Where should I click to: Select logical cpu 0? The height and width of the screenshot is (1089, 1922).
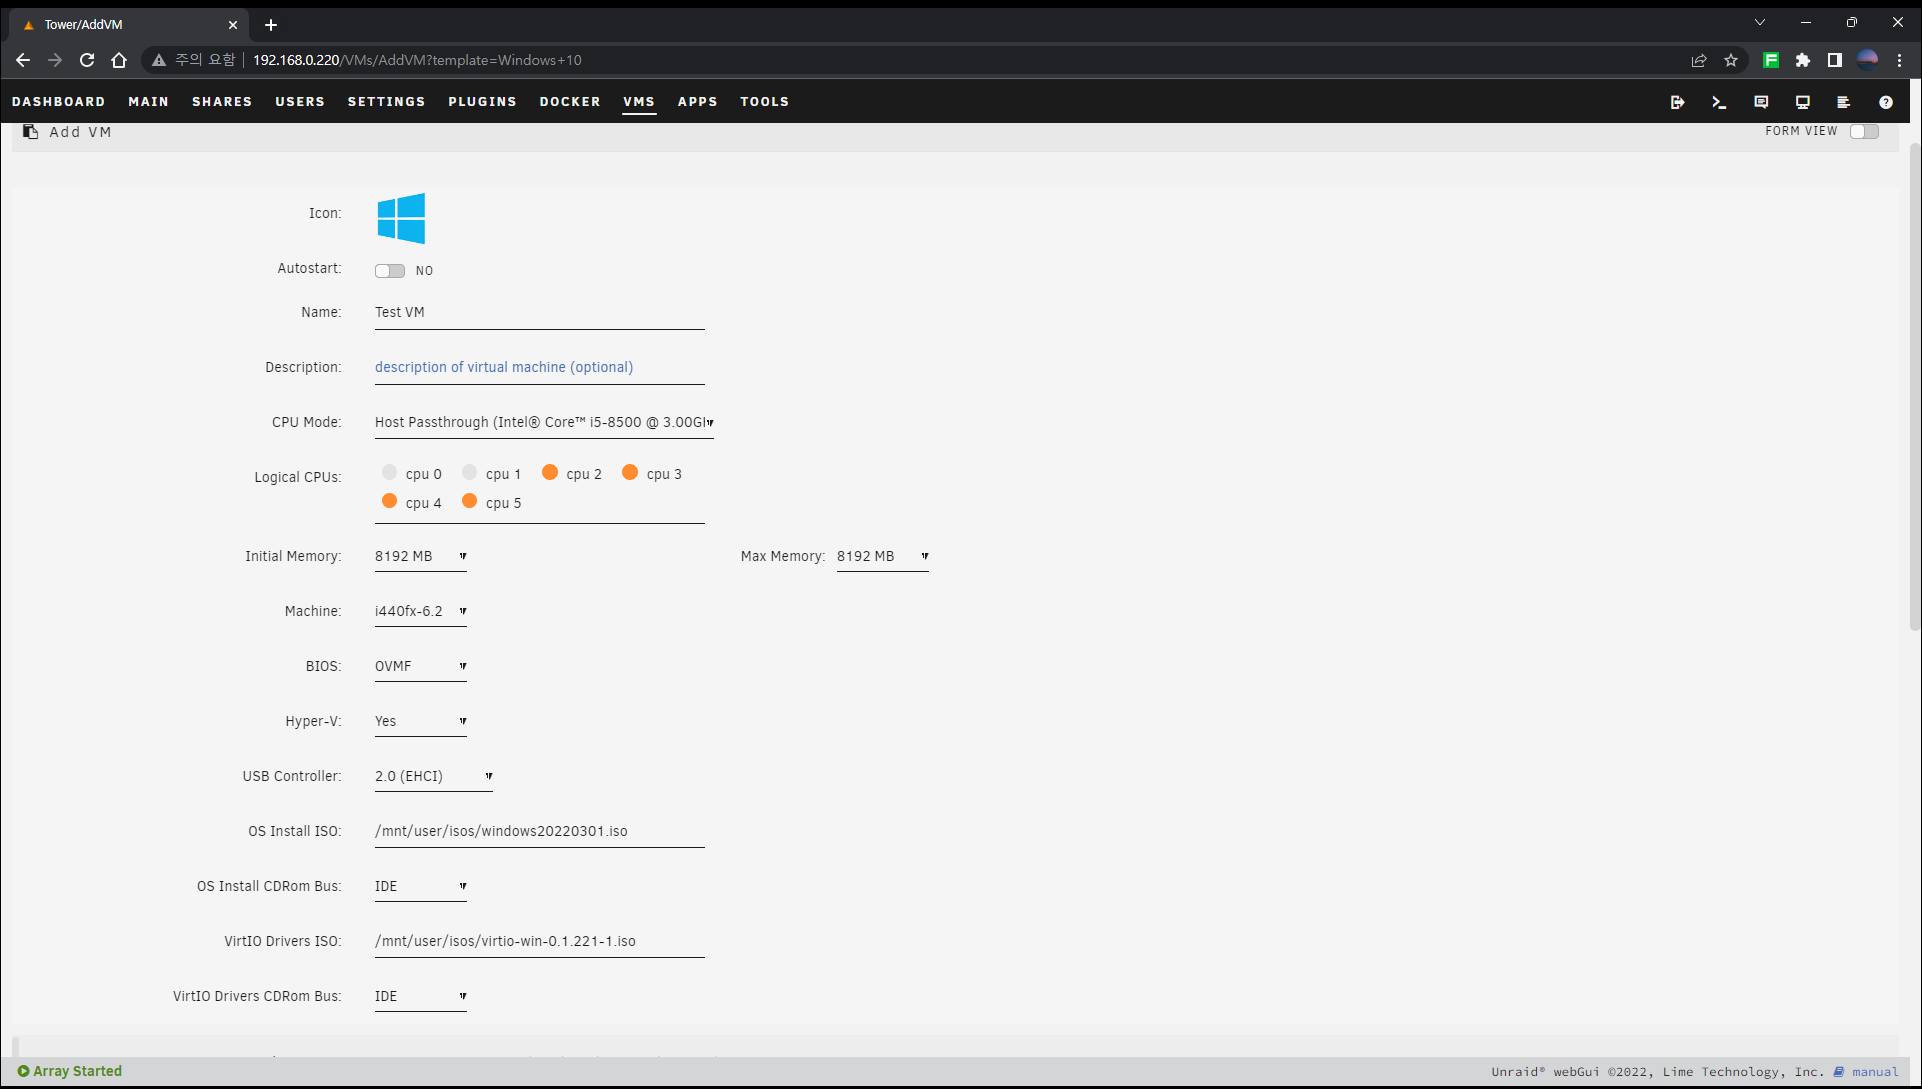tap(389, 473)
